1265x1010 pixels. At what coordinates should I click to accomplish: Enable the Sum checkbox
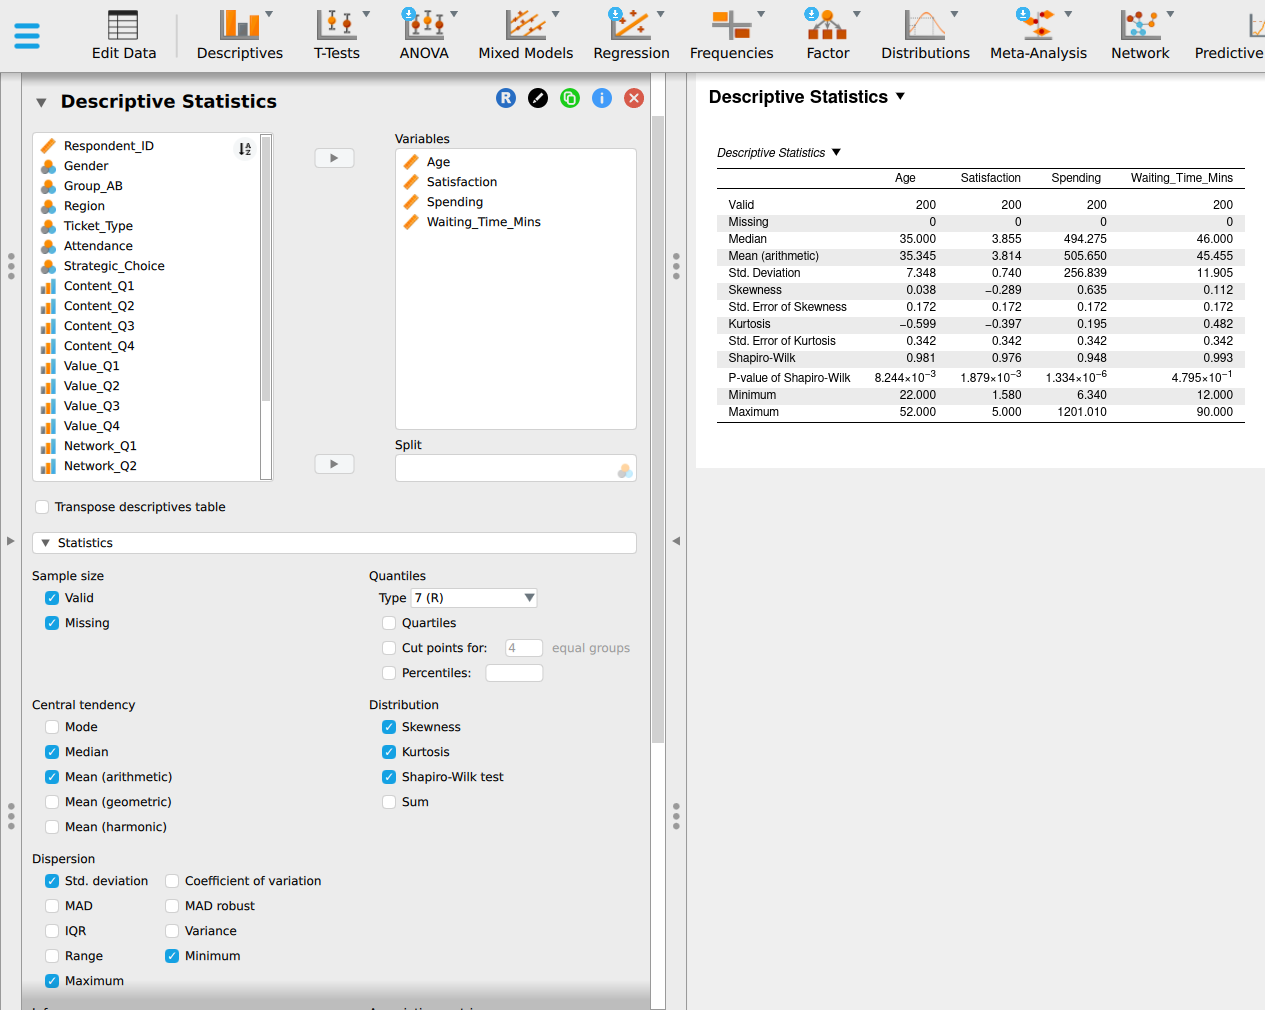point(389,802)
